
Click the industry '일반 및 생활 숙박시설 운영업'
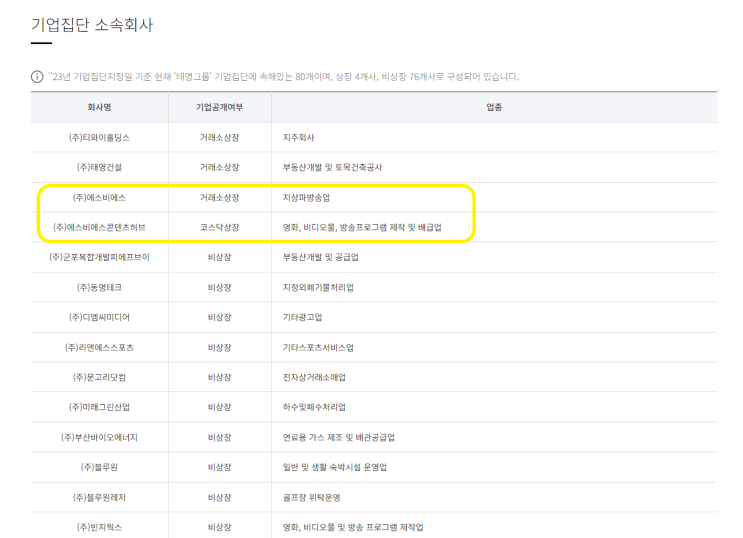pos(335,467)
